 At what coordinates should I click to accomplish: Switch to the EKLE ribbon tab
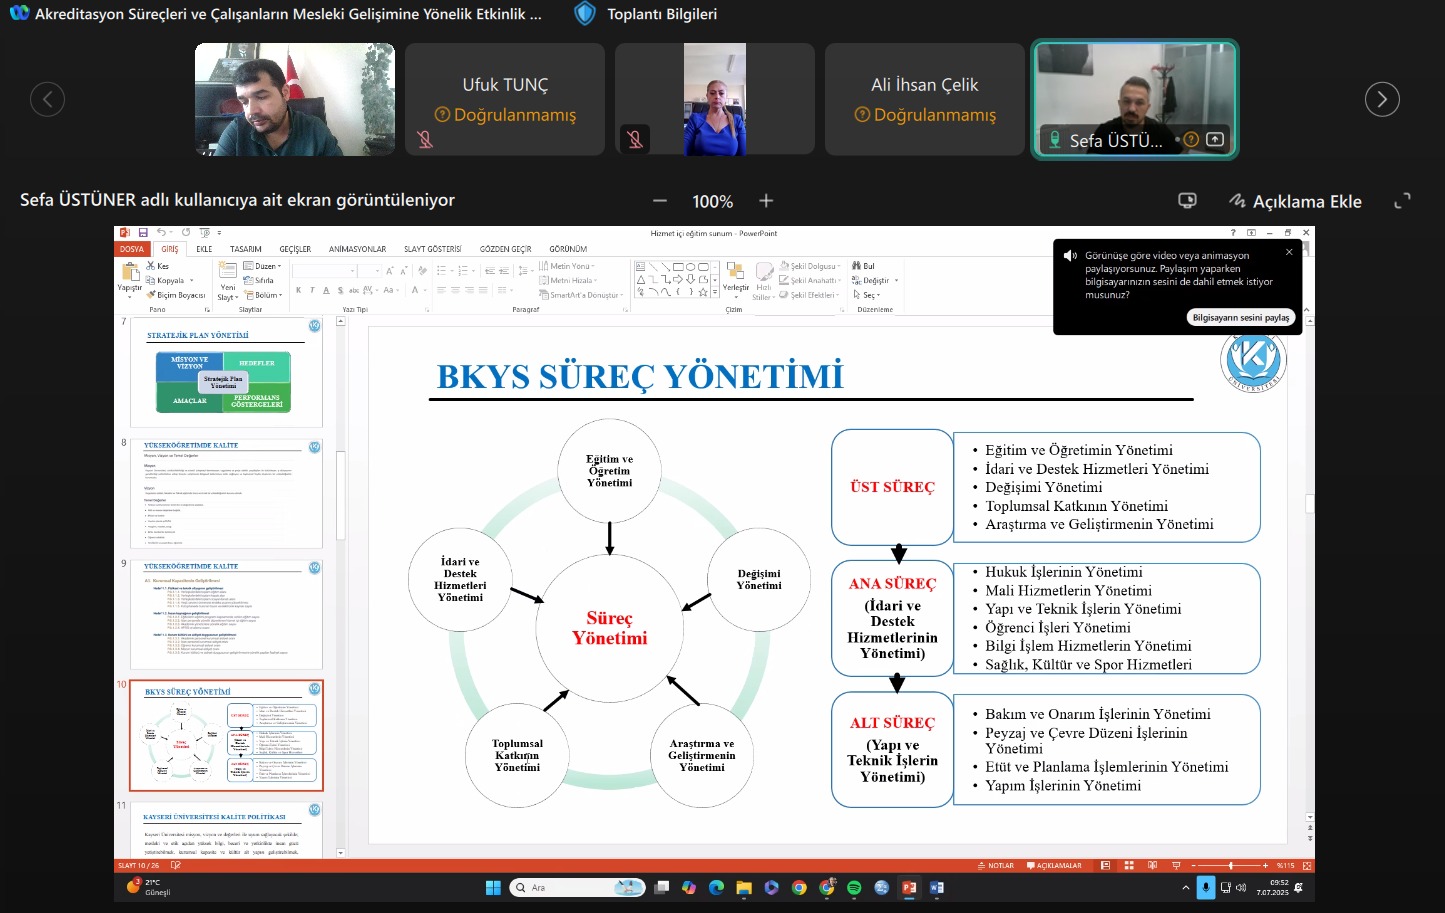click(204, 249)
